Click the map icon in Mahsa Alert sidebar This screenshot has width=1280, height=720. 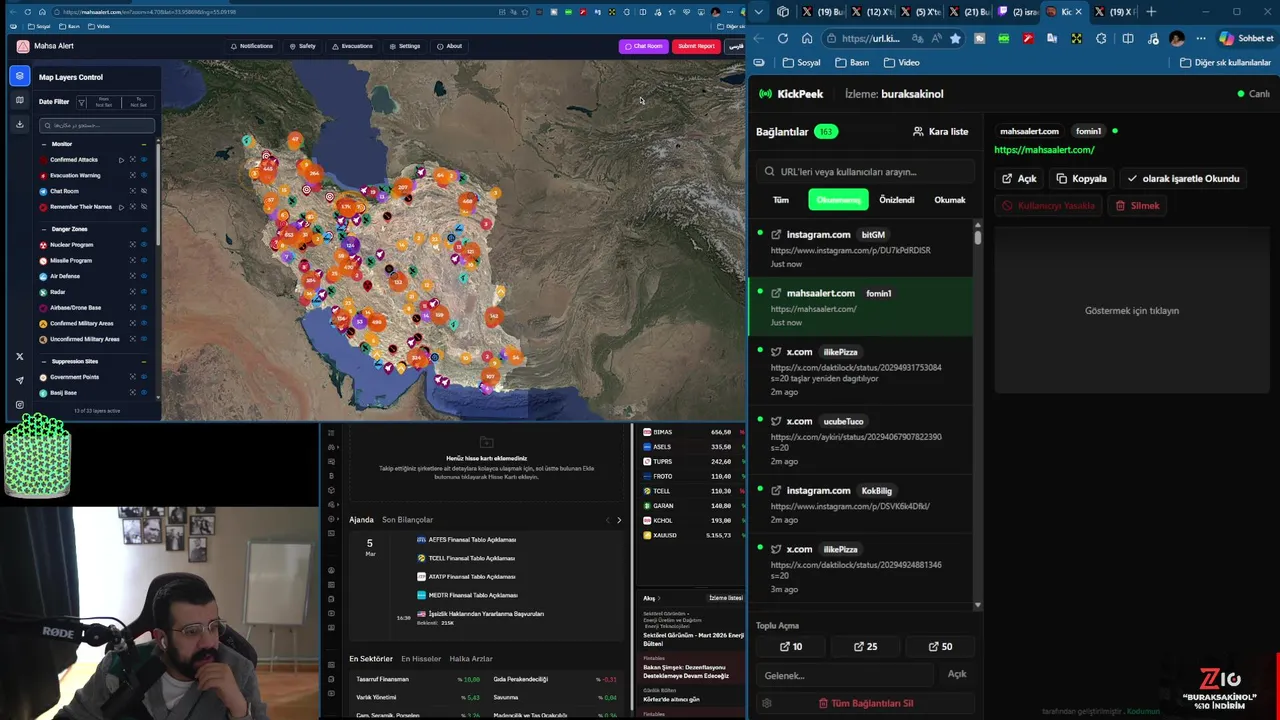click(x=19, y=100)
